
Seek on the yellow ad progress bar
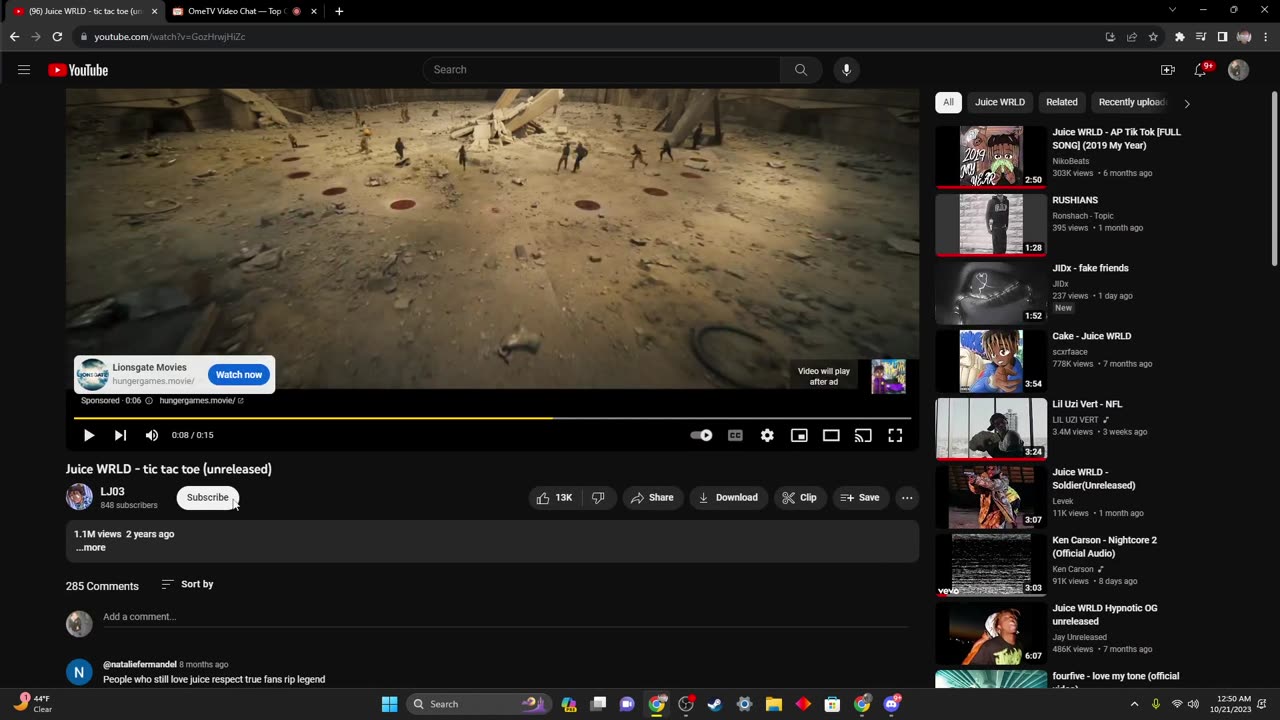pyautogui.click(x=492, y=418)
